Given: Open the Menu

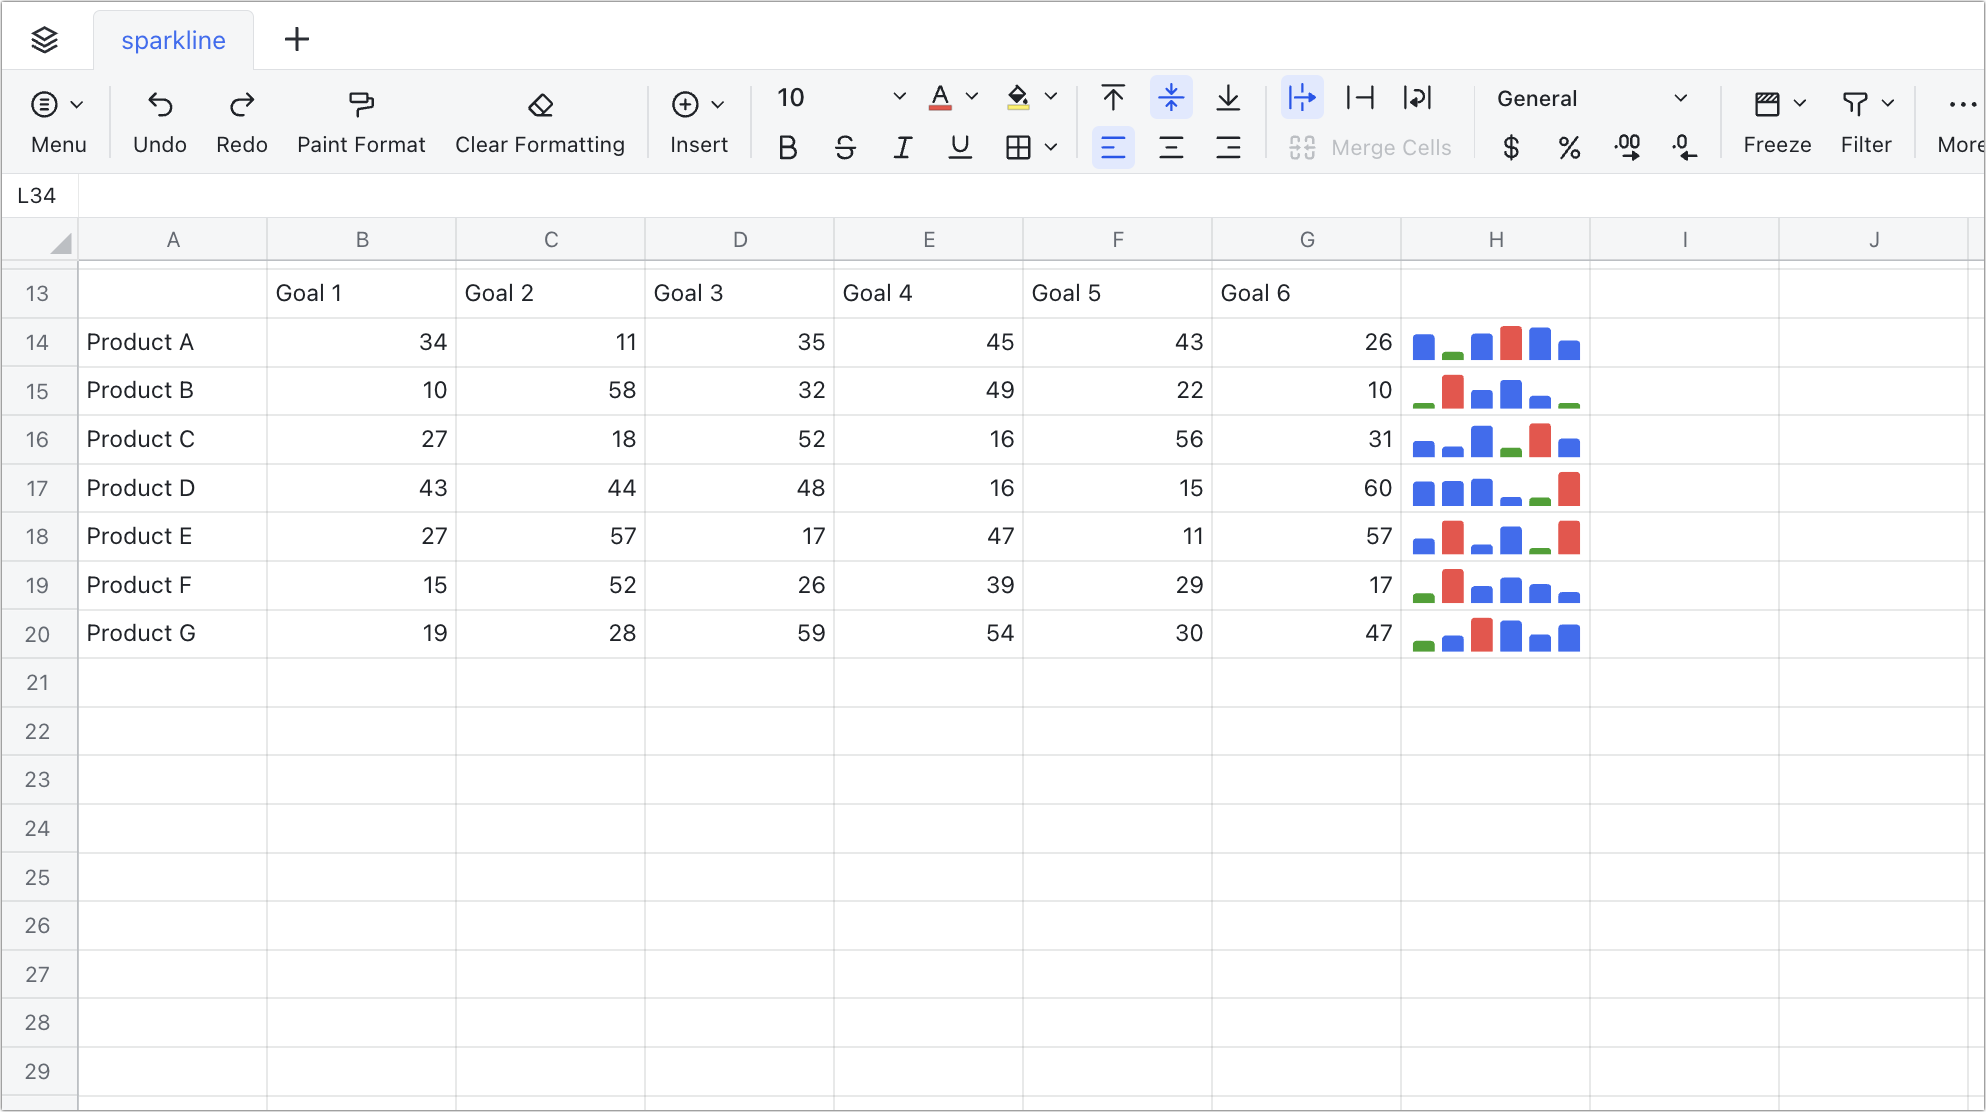Looking at the screenshot, I should 57,120.
